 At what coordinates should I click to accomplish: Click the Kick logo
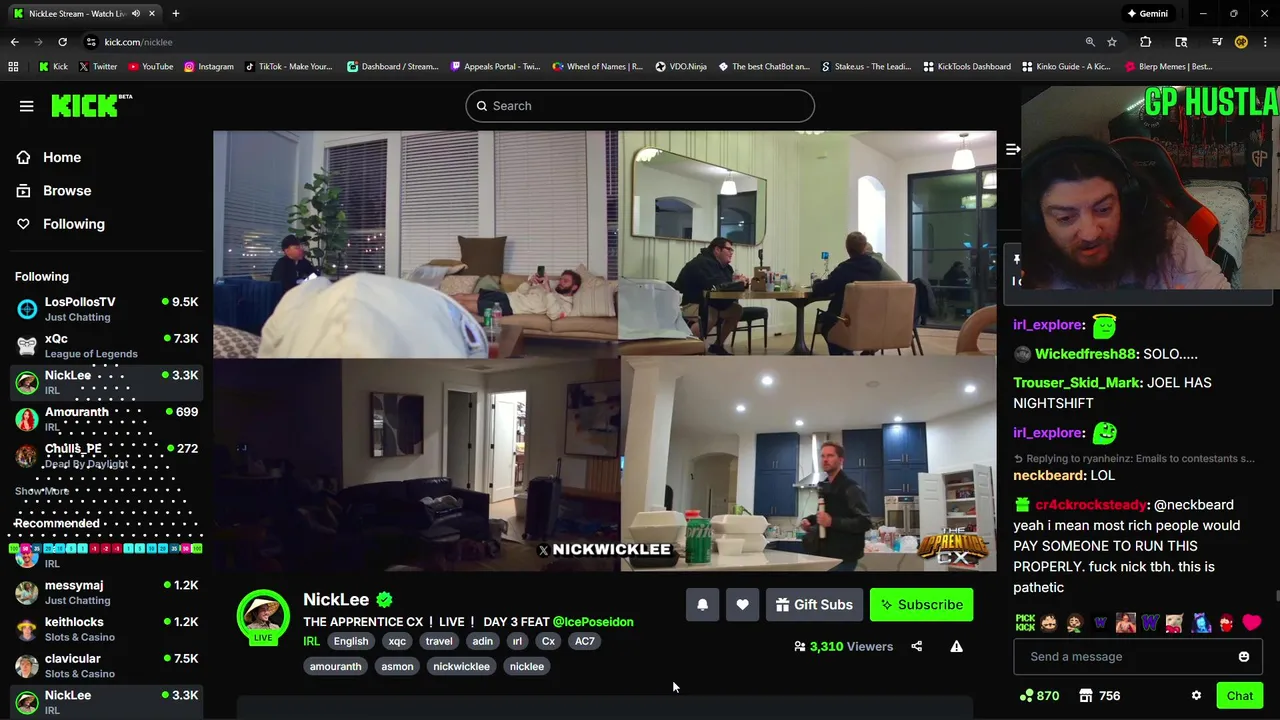(x=91, y=105)
